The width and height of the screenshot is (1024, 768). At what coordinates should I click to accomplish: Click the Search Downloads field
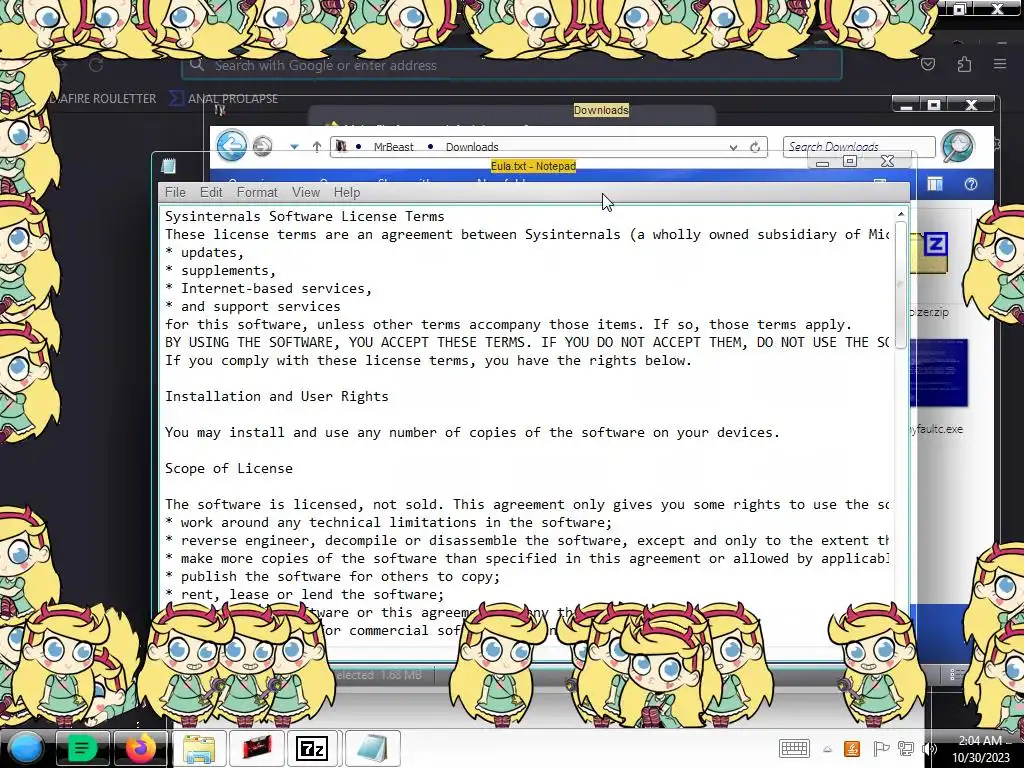[859, 147]
